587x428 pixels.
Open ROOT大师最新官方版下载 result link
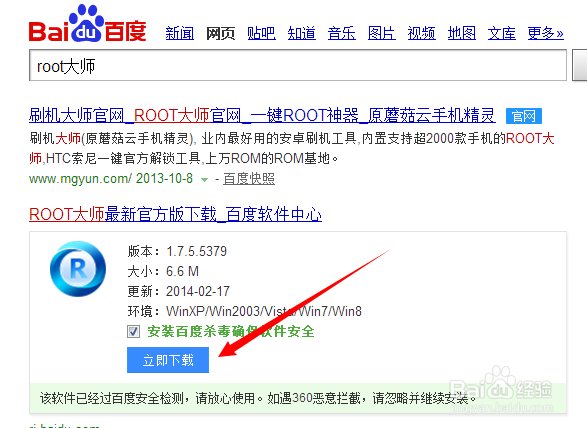coord(175,215)
